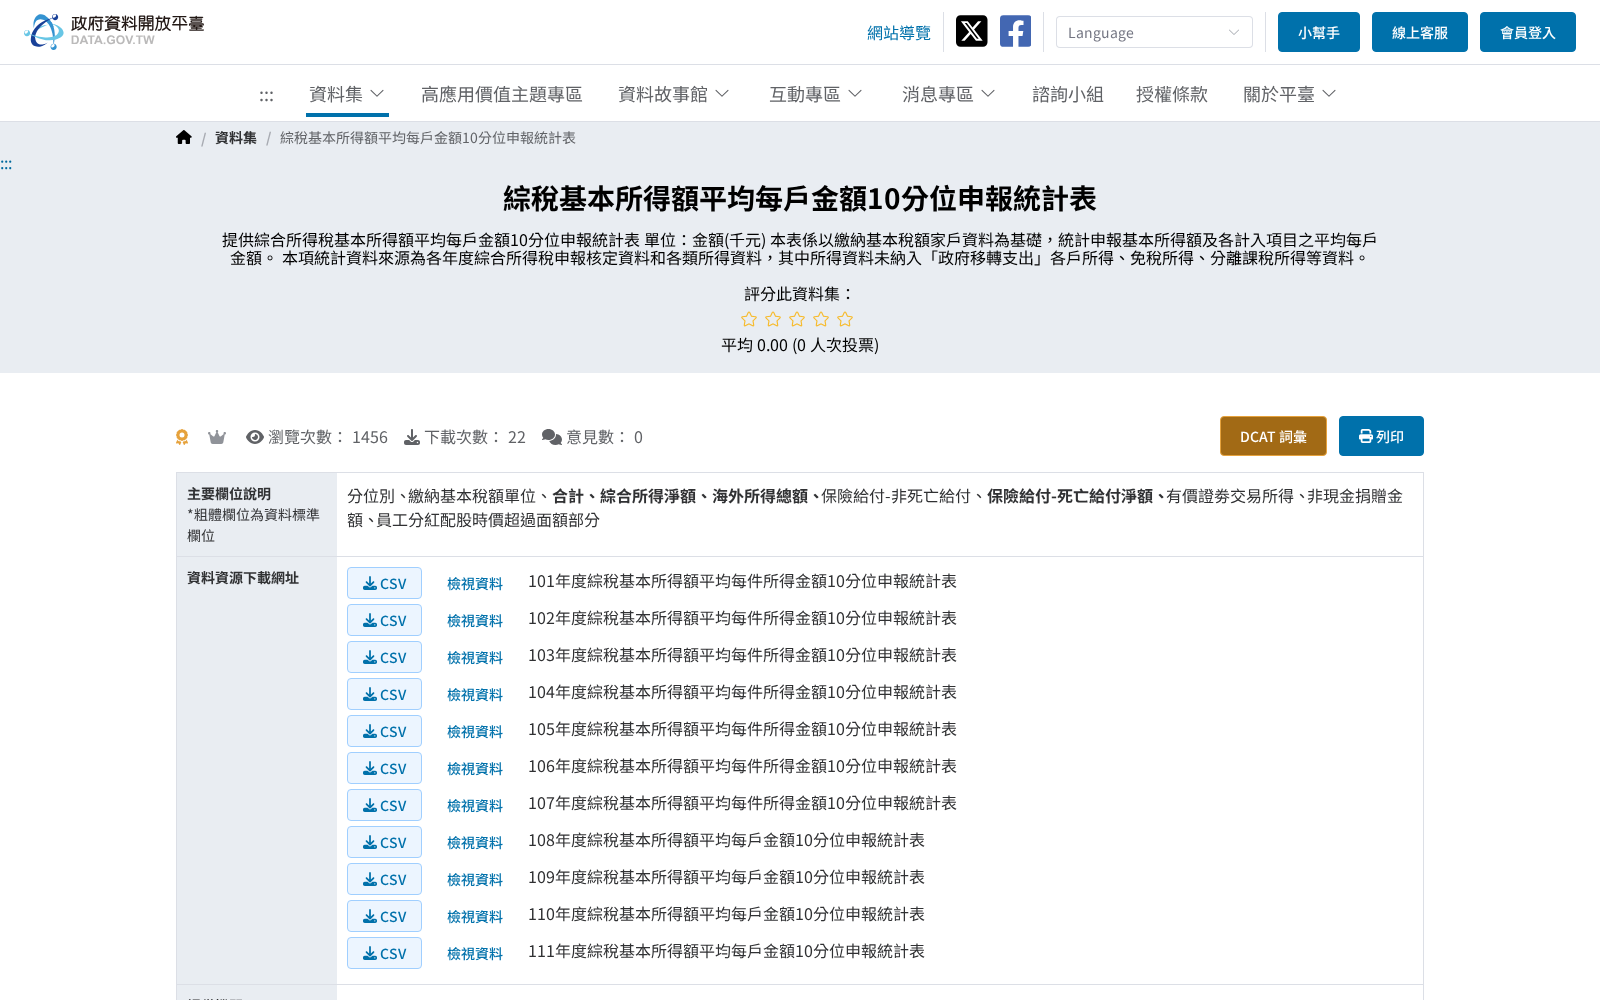
Task: Open 高應用價值主題專區 menu item
Action: [x=502, y=94]
